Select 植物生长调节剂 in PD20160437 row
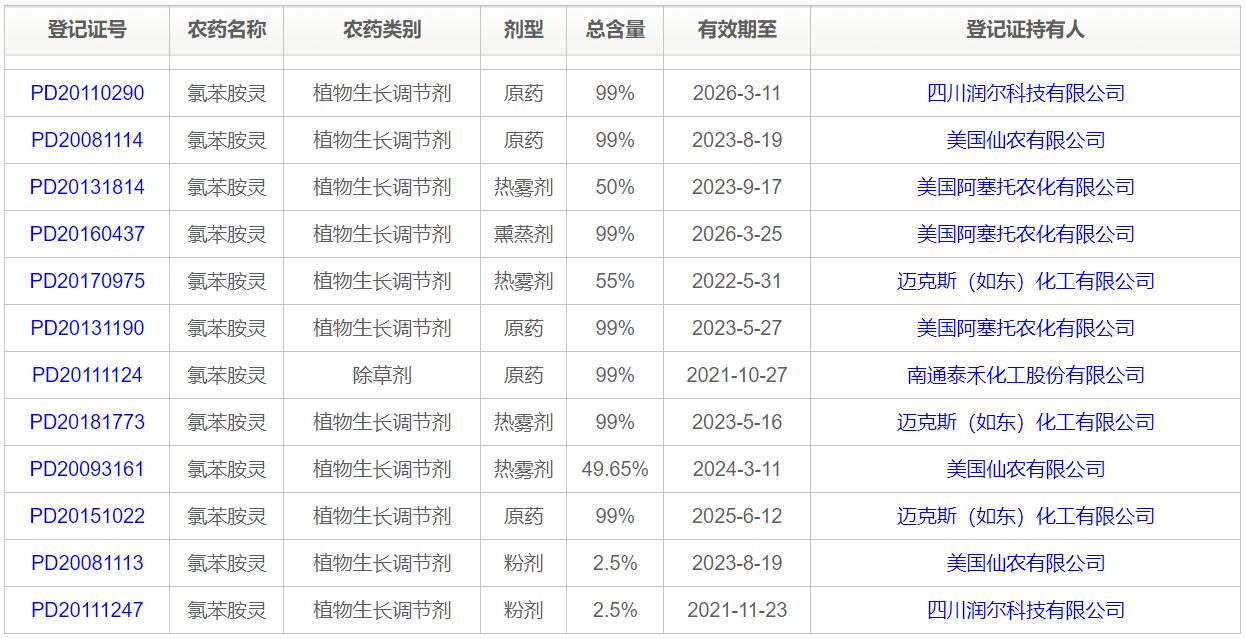Viewport: 1245px width, 638px height. [382, 234]
